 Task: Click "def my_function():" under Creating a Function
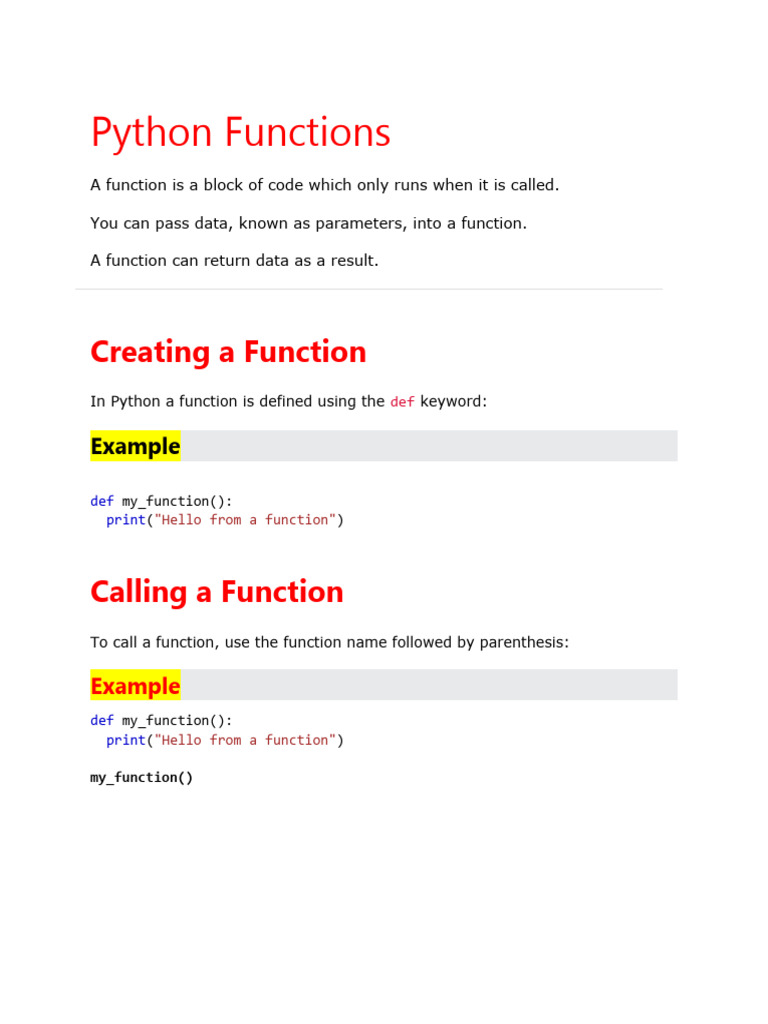161,501
